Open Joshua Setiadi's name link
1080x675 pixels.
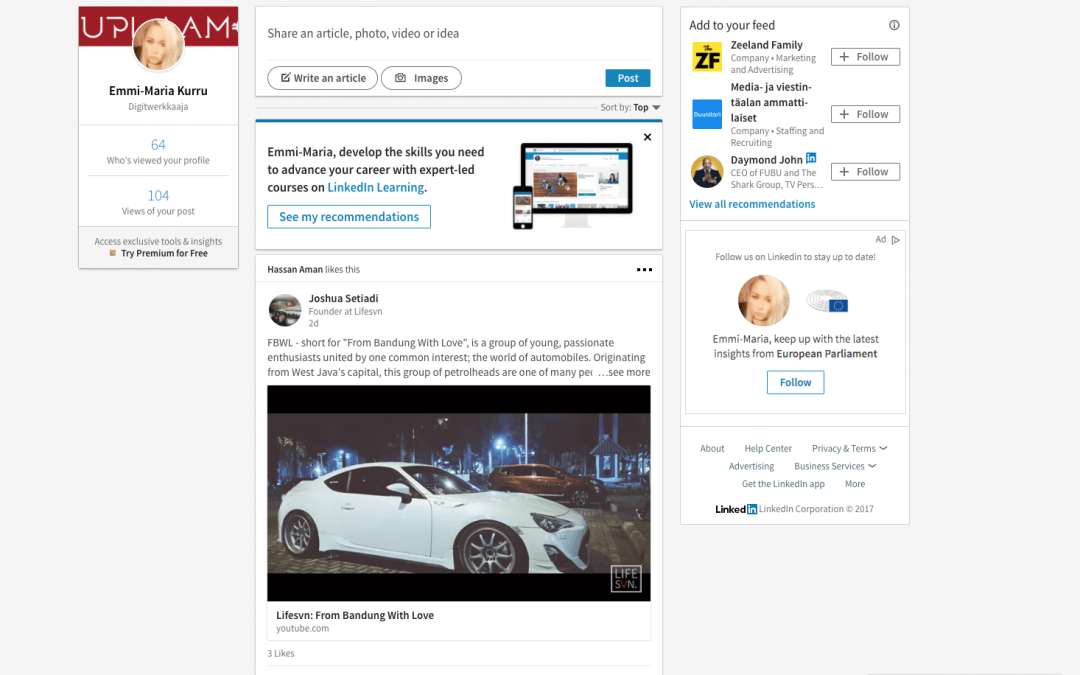343,298
